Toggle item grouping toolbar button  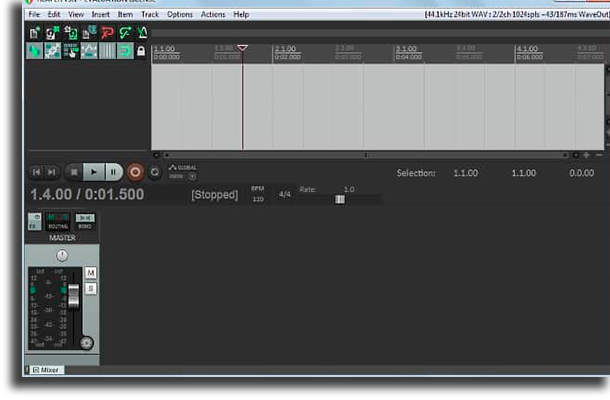pos(53,51)
